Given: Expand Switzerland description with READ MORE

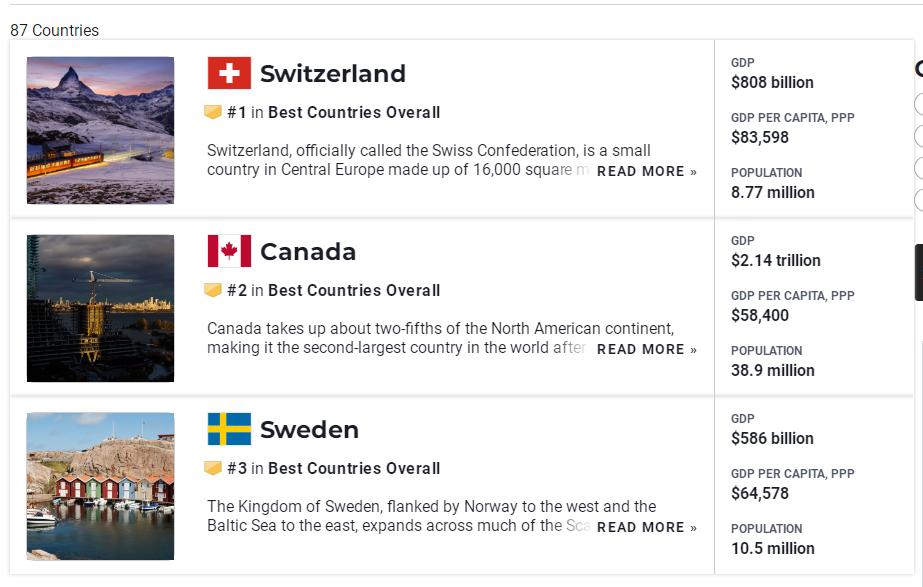Looking at the screenshot, I should pos(647,171).
